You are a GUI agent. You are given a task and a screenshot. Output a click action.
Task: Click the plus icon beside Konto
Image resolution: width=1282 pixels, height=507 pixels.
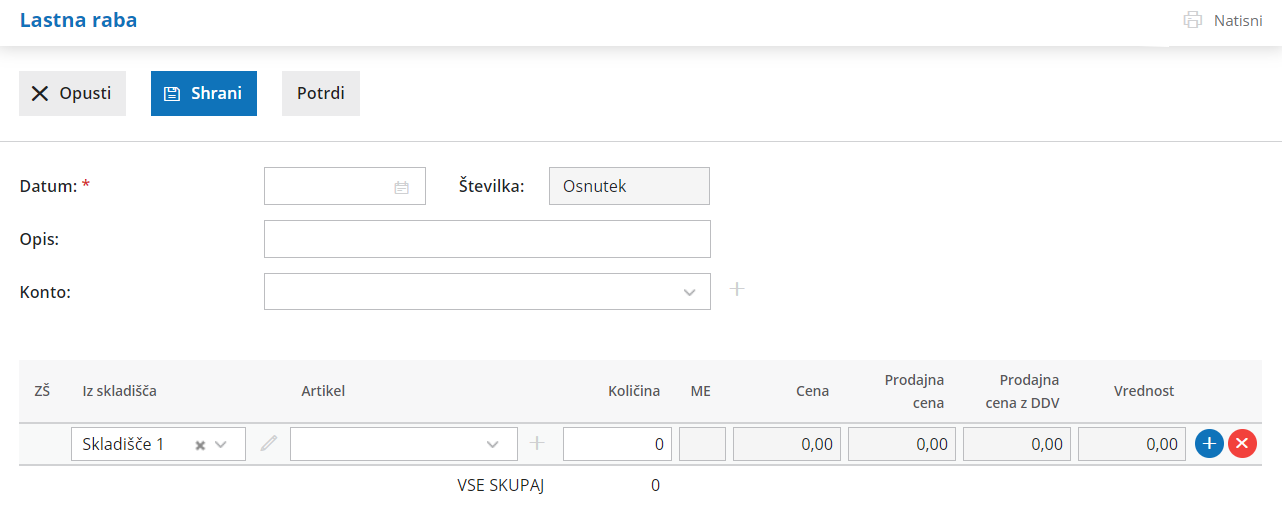[x=737, y=290]
